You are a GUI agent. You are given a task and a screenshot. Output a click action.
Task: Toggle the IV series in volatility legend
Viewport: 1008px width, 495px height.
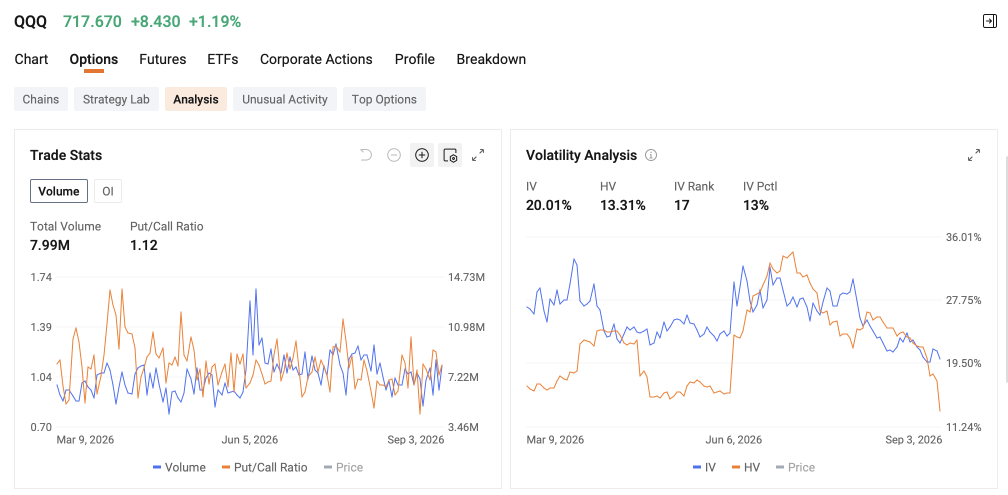click(x=705, y=467)
